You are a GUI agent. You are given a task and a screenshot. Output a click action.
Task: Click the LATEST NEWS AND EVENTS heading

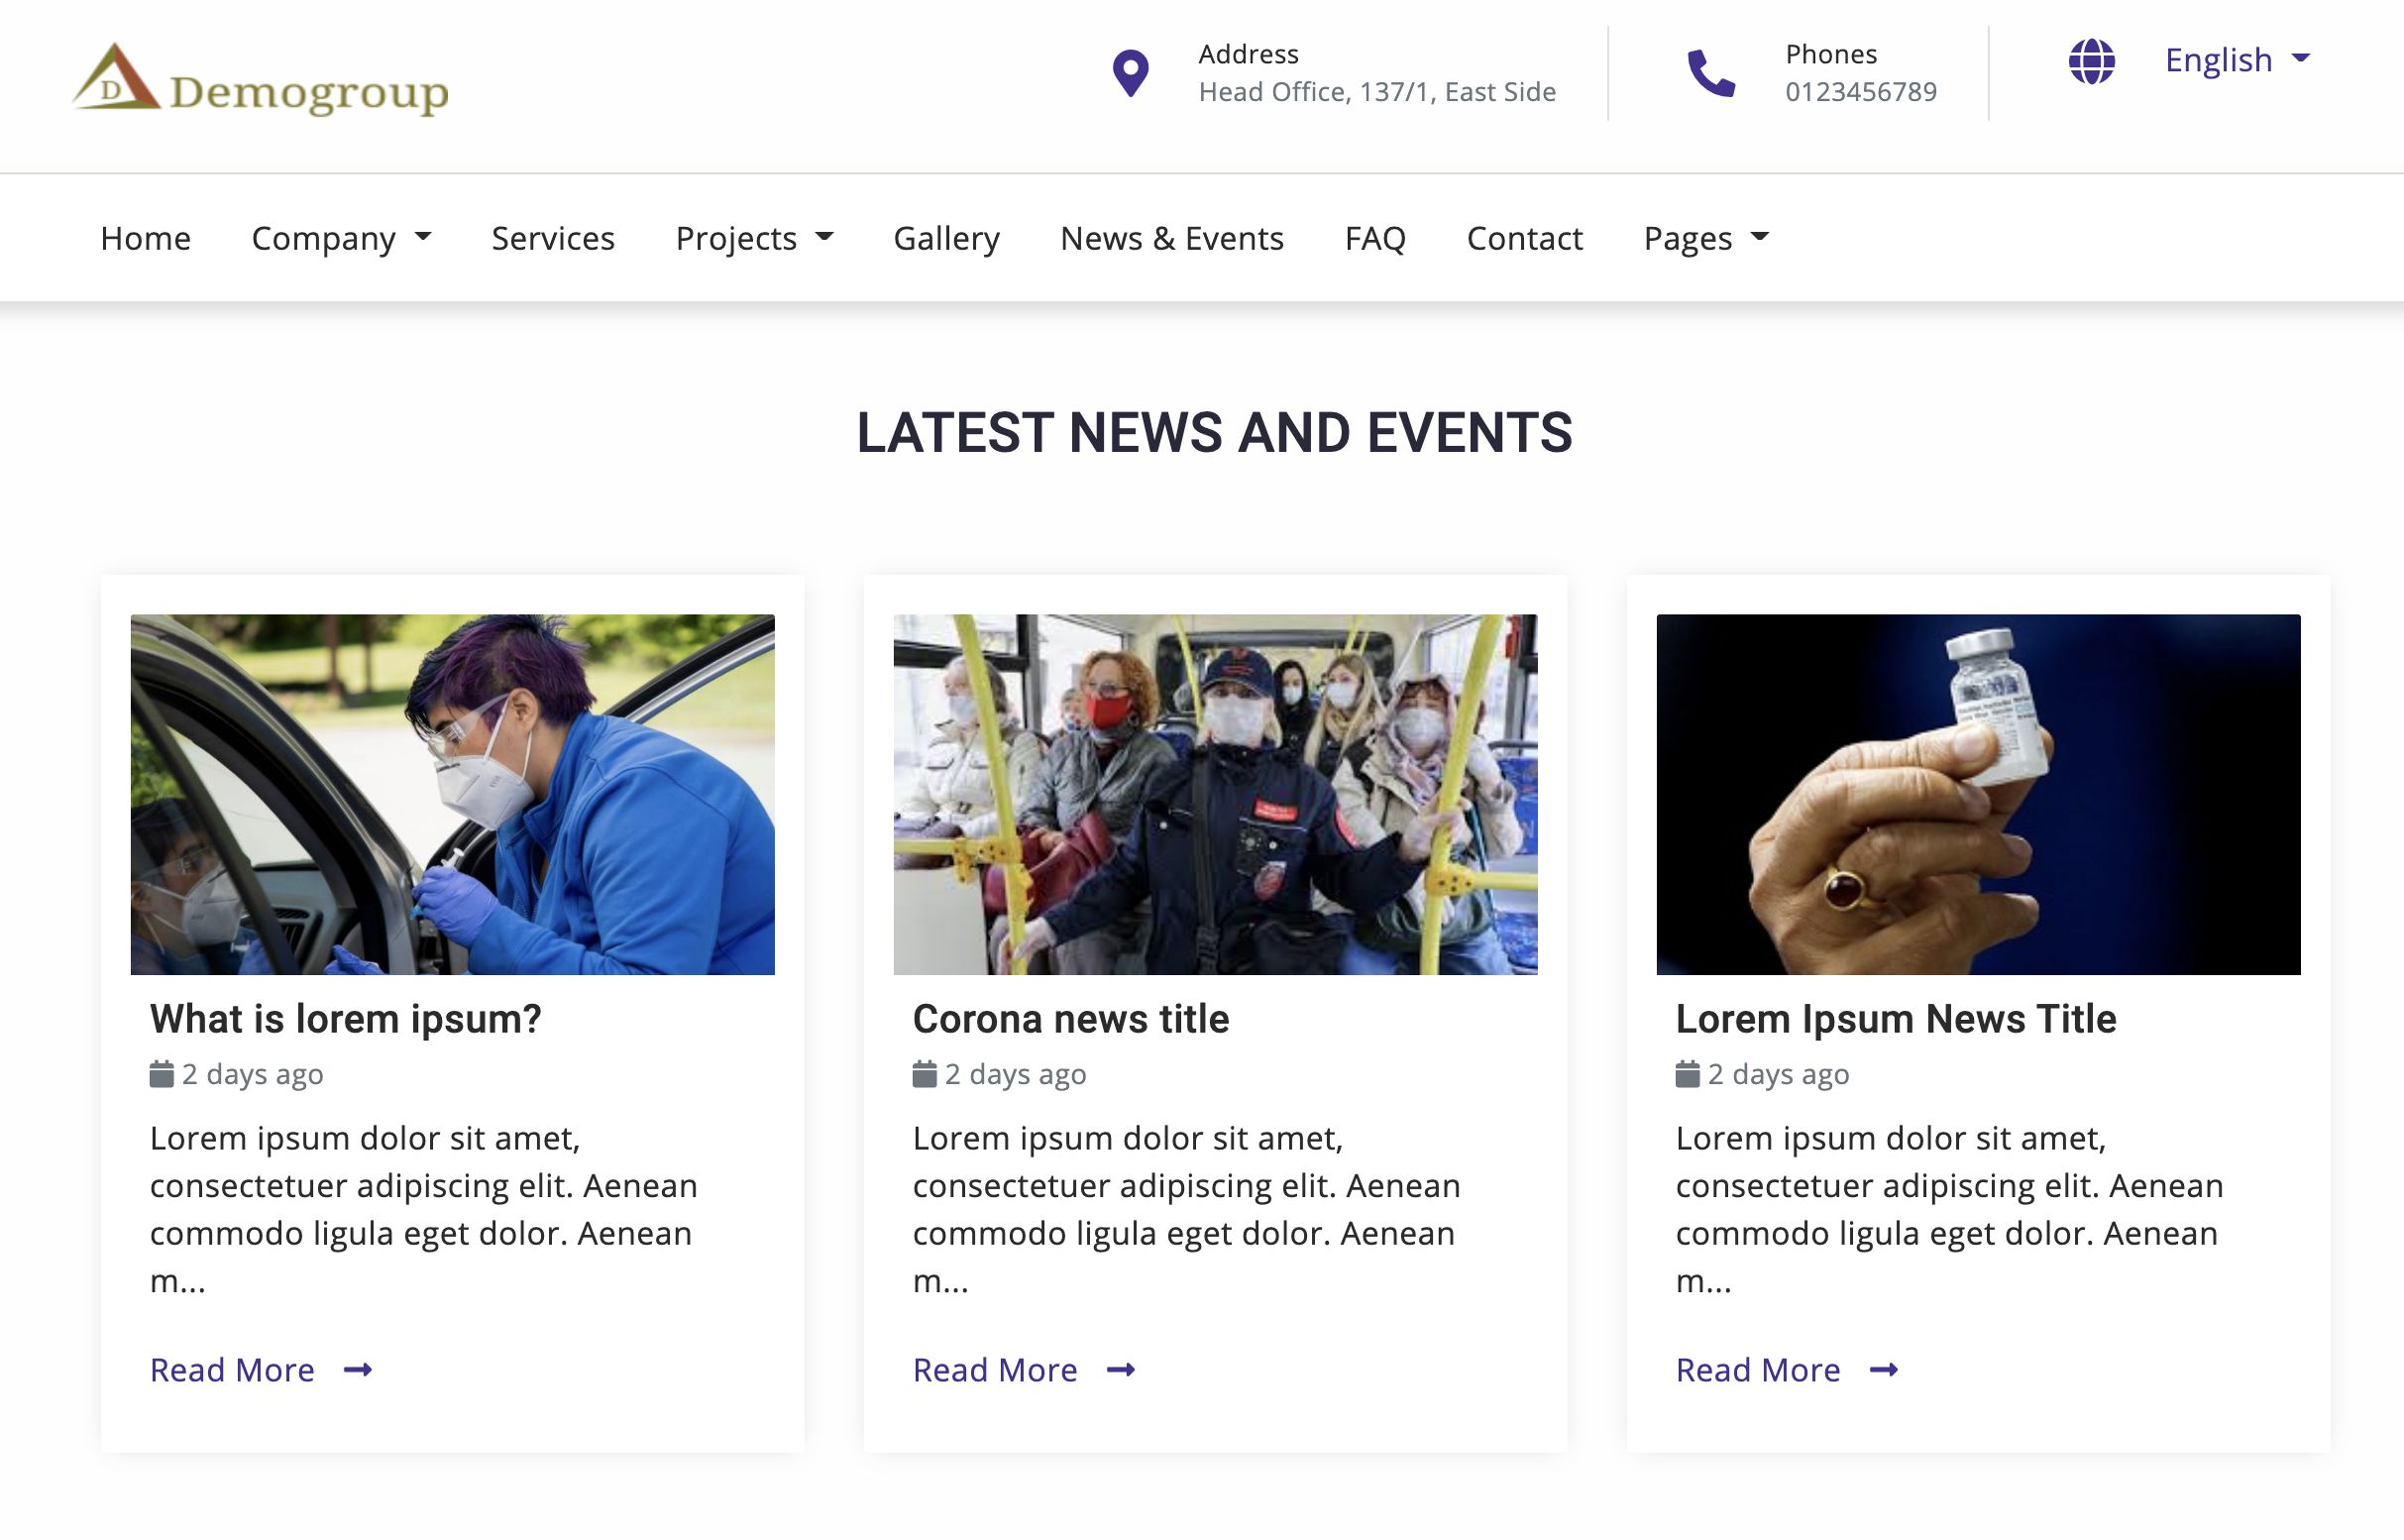pyautogui.click(x=1214, y=433)
